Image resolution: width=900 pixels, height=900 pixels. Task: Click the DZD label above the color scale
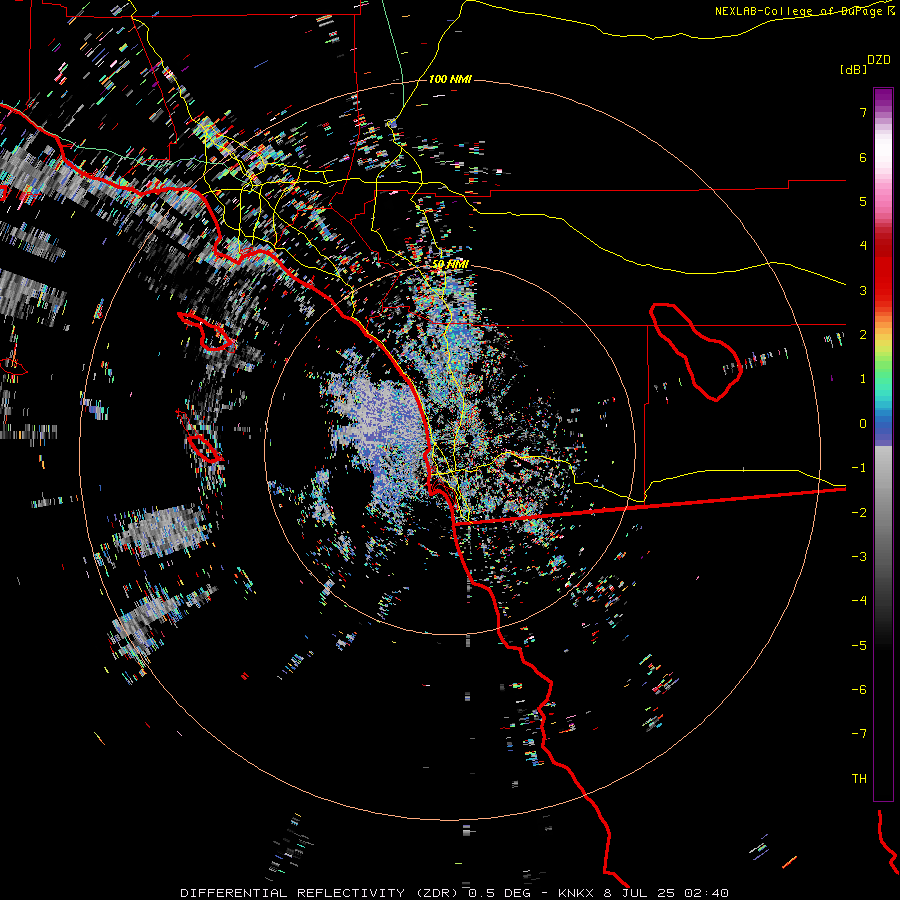tap(878, 60)
